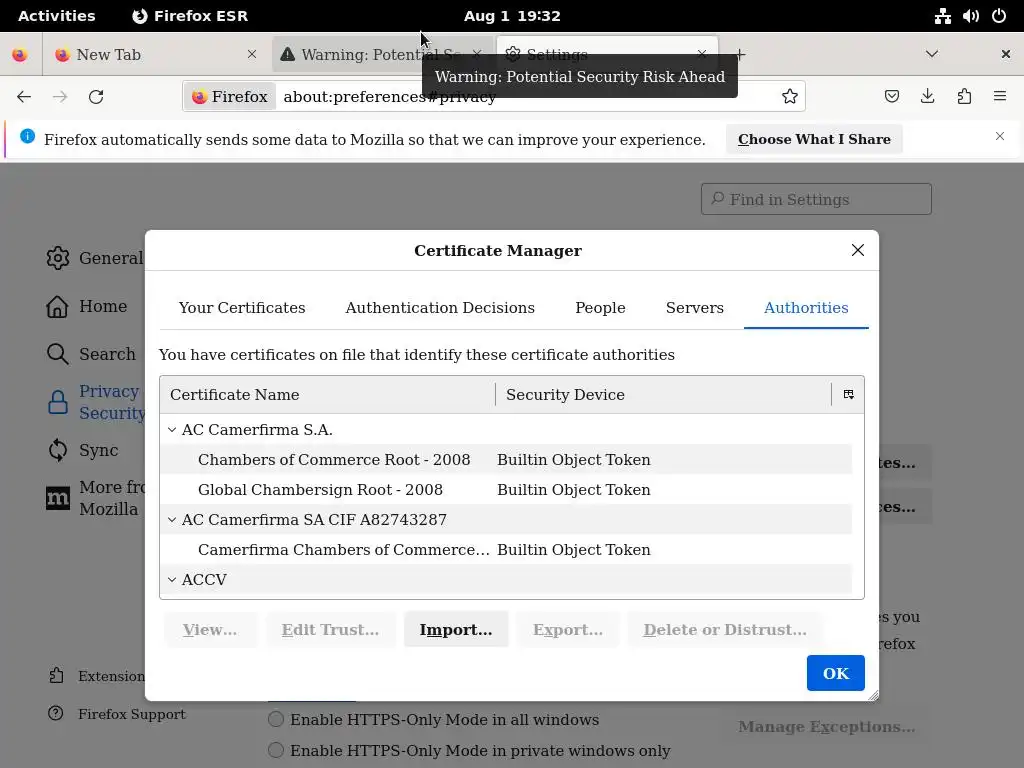Confirm with the OK button

835,673
